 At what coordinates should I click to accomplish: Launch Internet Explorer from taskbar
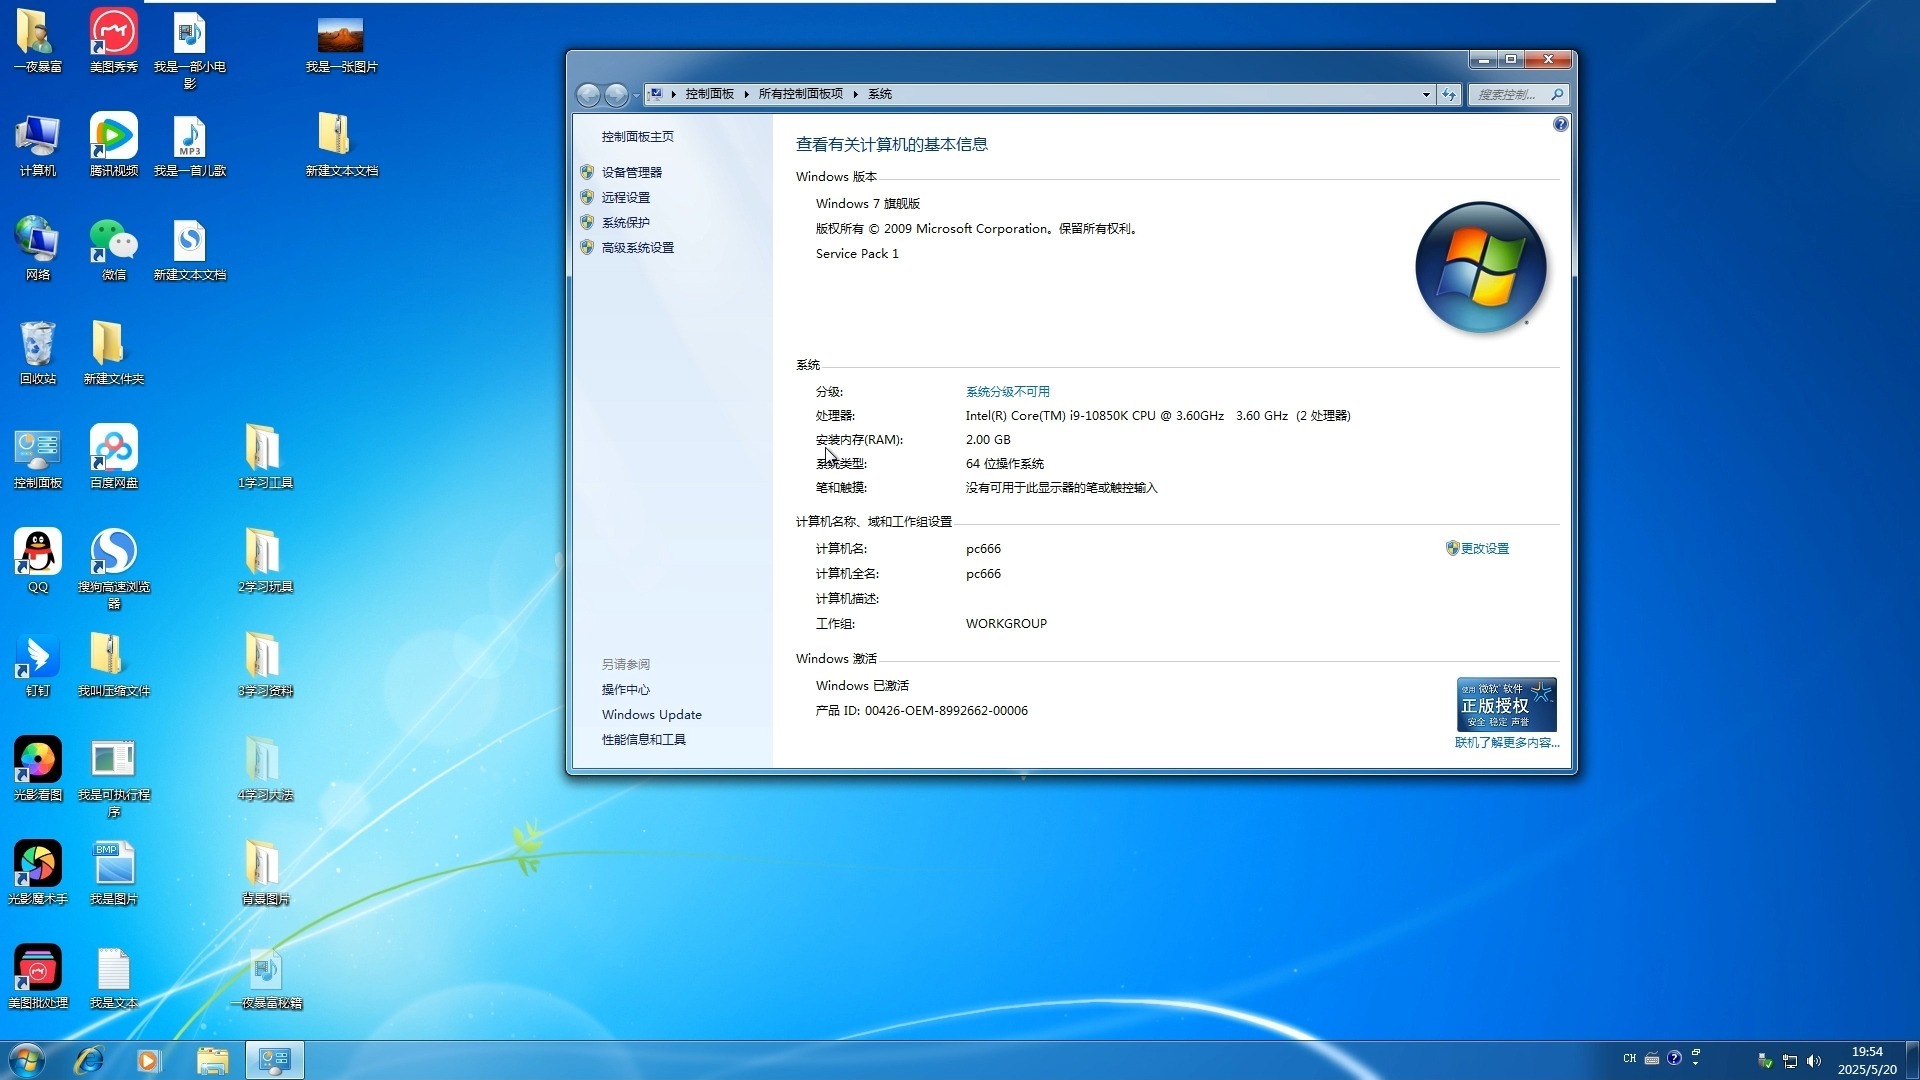[89, 1060]
